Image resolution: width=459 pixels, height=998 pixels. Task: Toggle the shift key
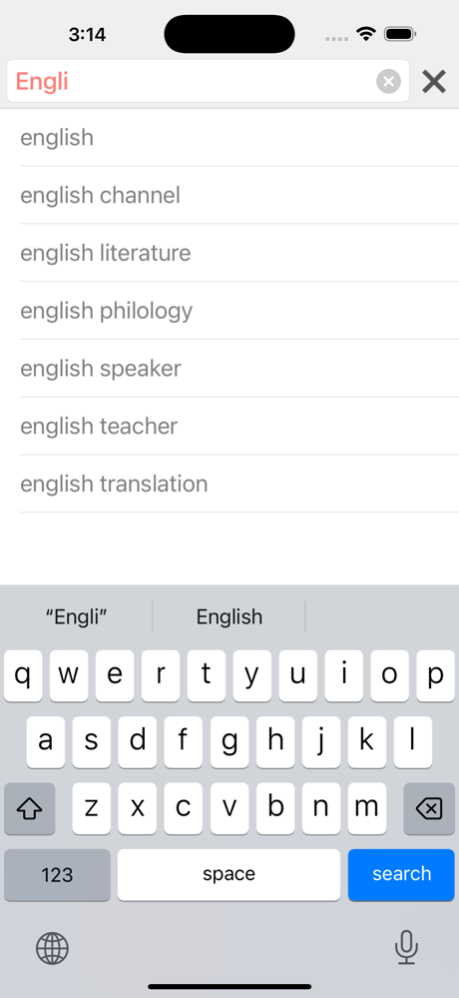[29, 808]
